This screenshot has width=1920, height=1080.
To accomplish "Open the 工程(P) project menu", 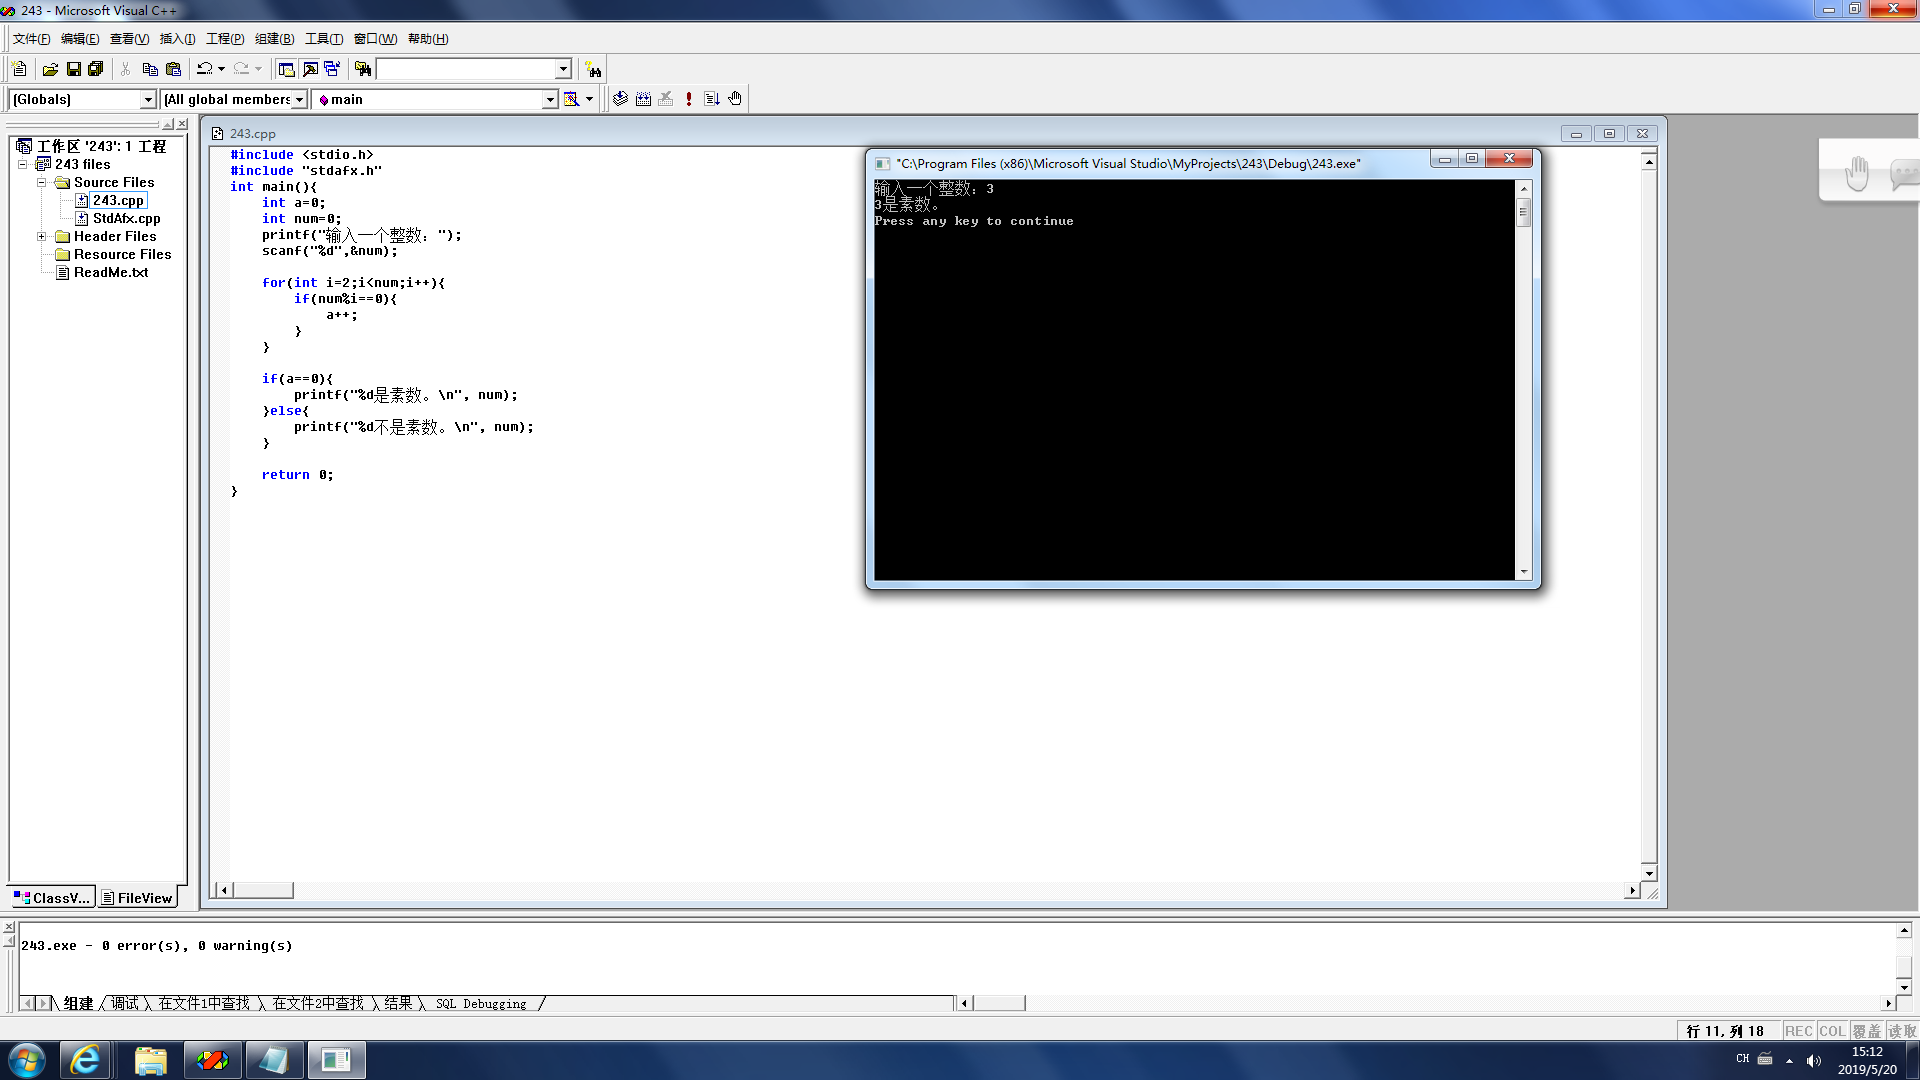I will point(224,39).
